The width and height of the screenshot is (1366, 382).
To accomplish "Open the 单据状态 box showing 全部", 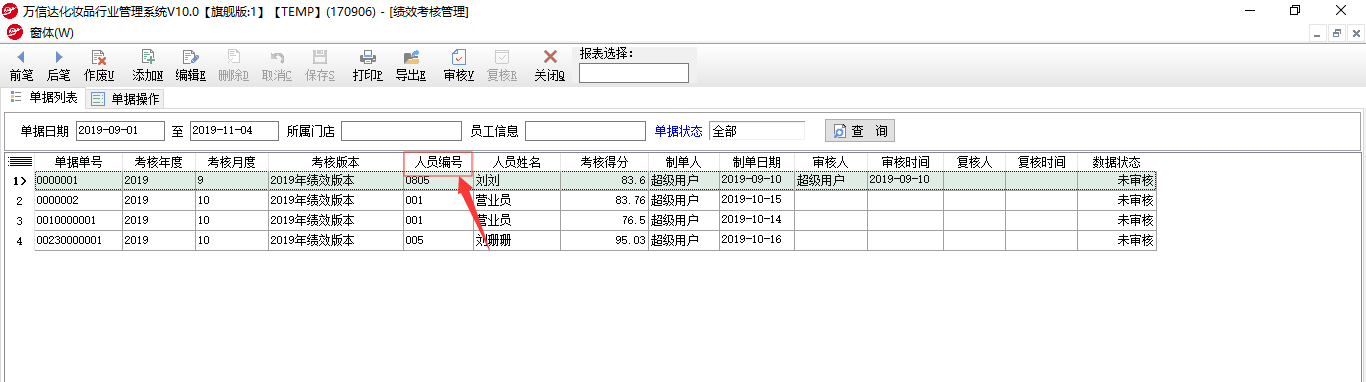I will 757,131.
